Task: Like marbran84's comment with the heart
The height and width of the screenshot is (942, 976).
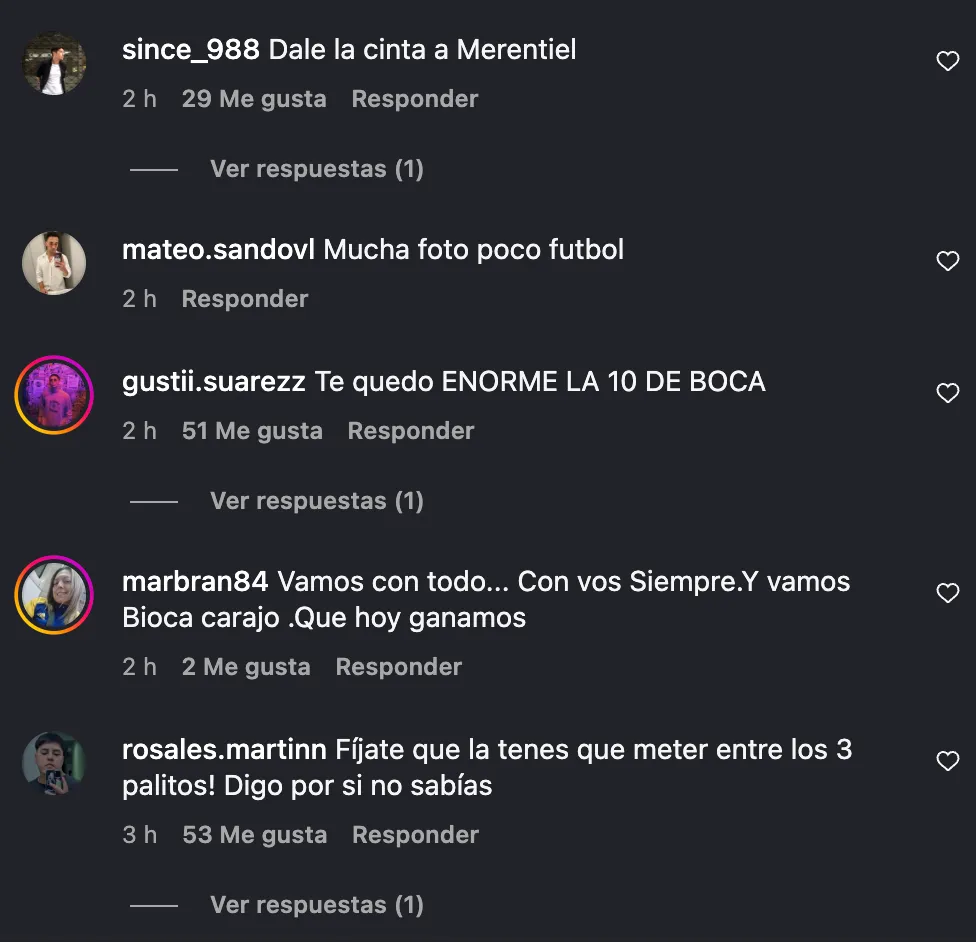Action: pos(947,593)
